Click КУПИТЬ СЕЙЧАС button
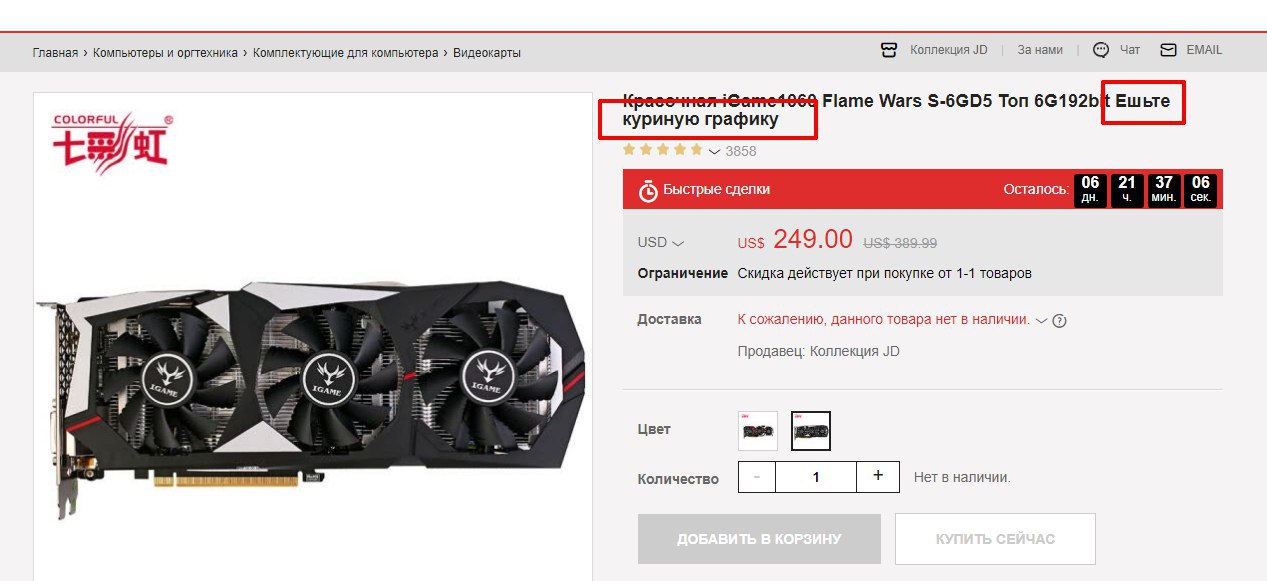 [x=995, y=539]
